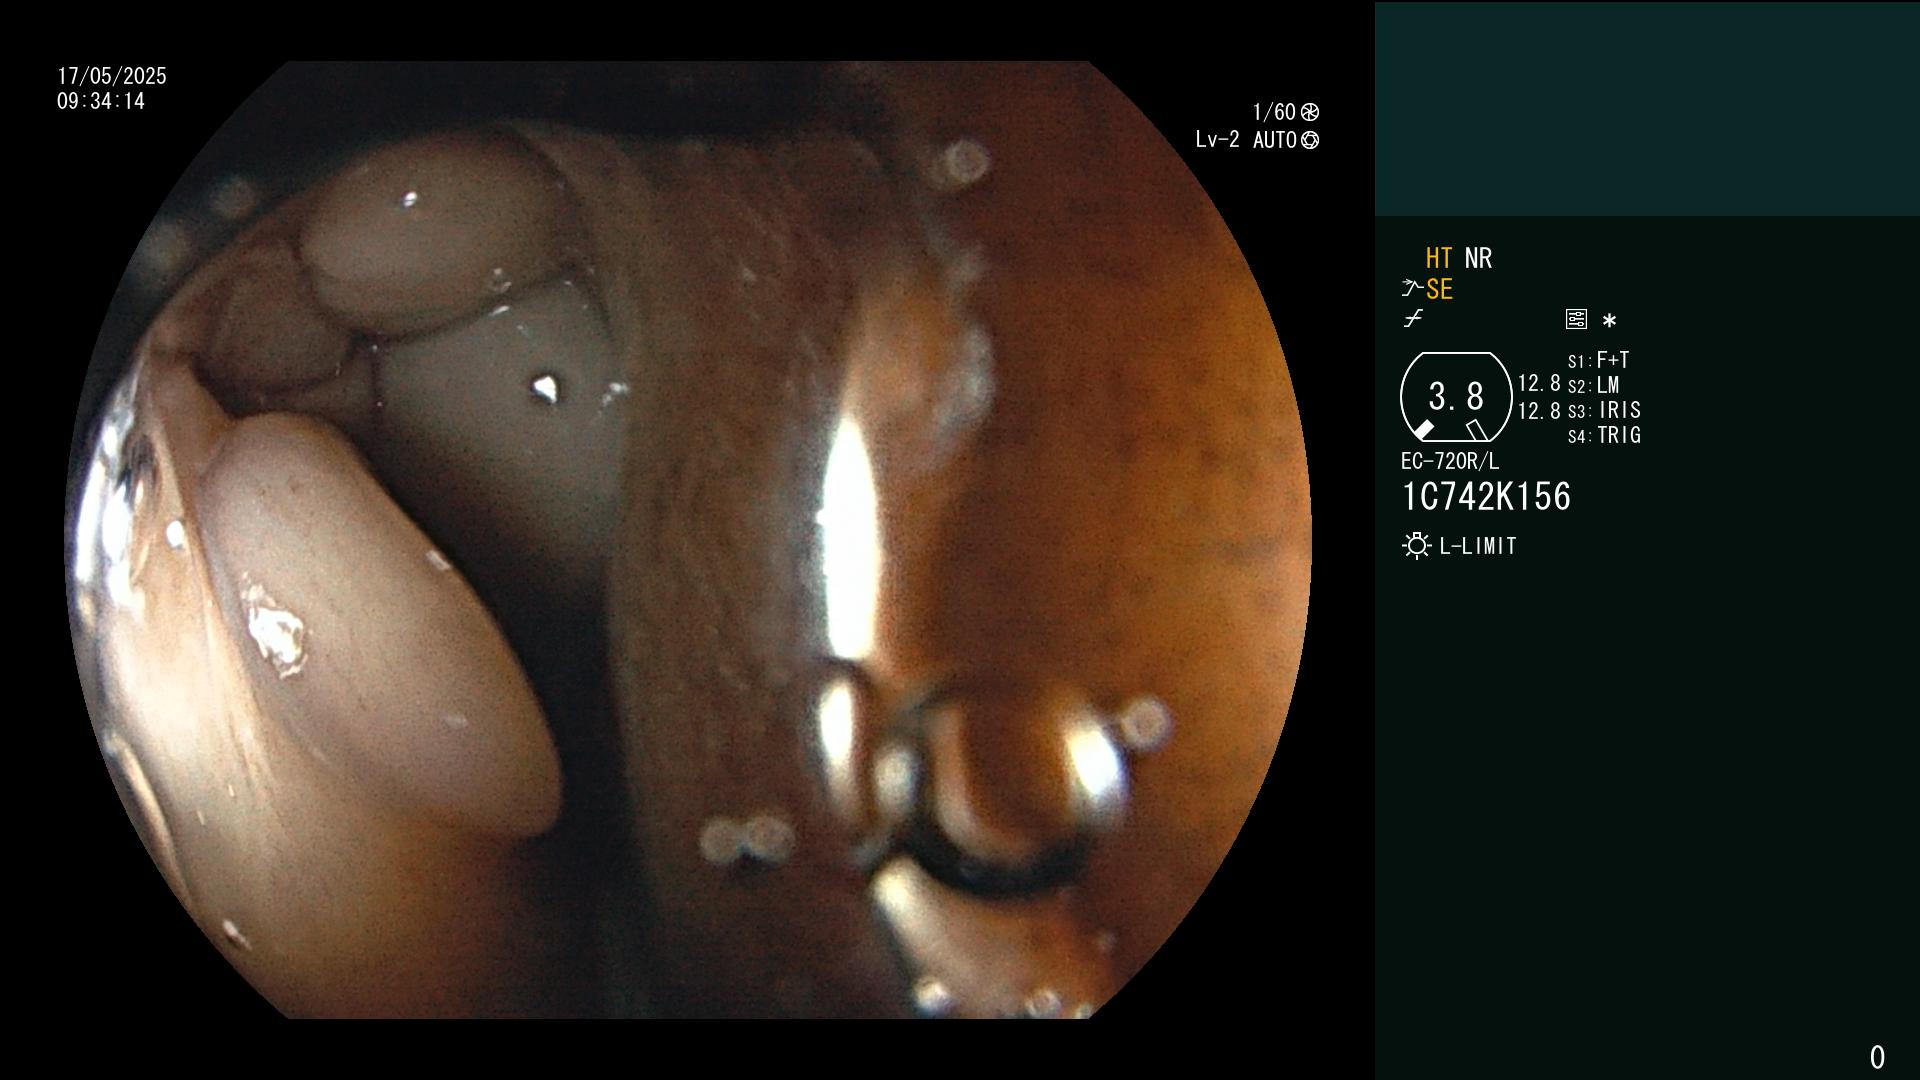
Task: Click the tone curve icon below SE
Action: coord(1413,319)
